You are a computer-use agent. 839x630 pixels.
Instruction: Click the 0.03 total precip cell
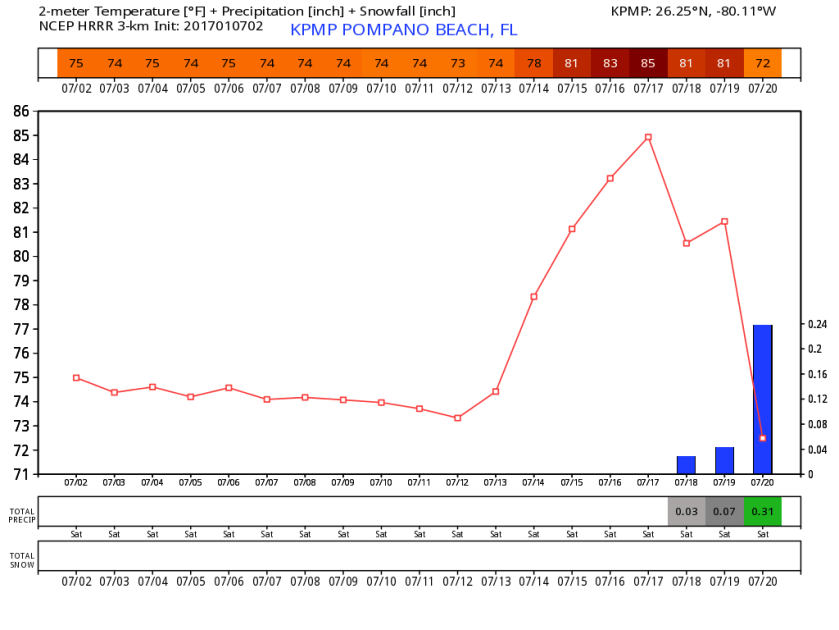pyautogui.click(x=686, y=512)
